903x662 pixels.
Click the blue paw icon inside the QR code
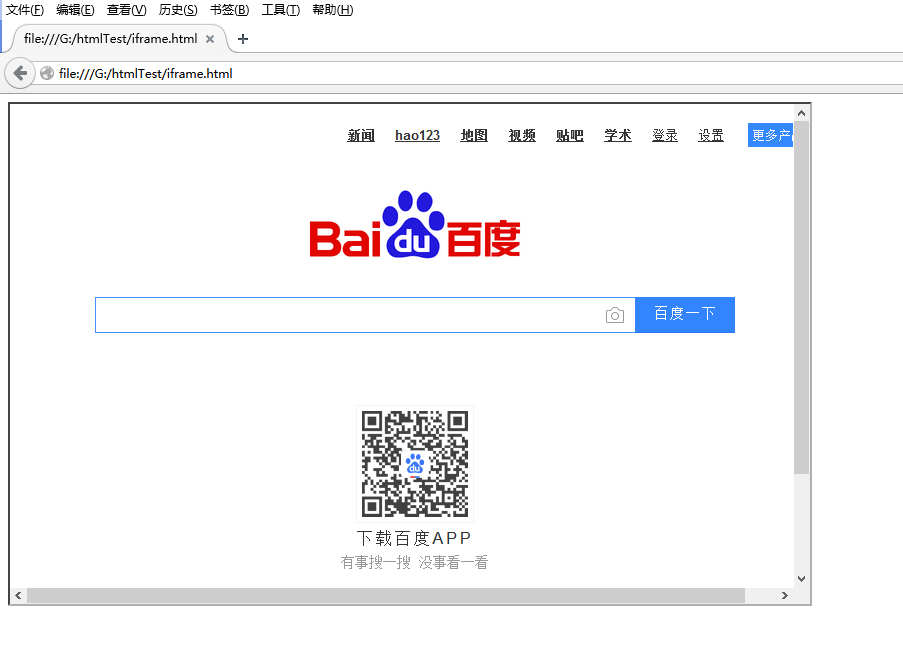click(x=414, y=463)
